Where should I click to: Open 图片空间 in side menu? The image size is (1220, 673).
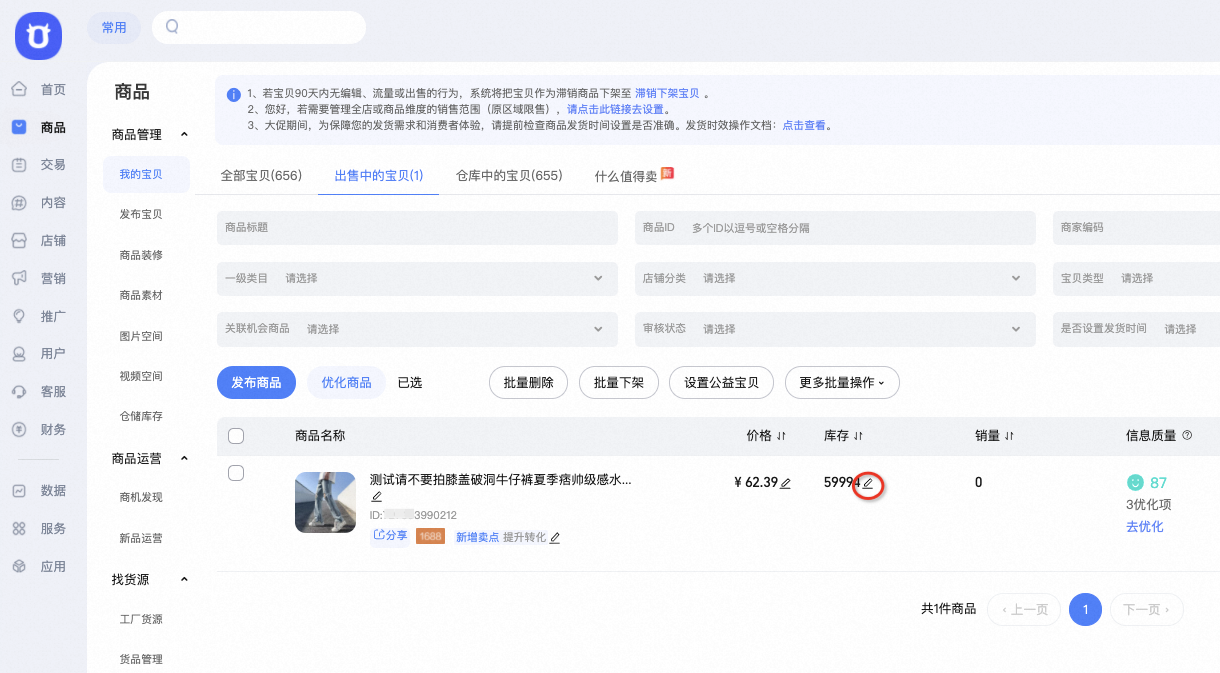pos(141,336)
